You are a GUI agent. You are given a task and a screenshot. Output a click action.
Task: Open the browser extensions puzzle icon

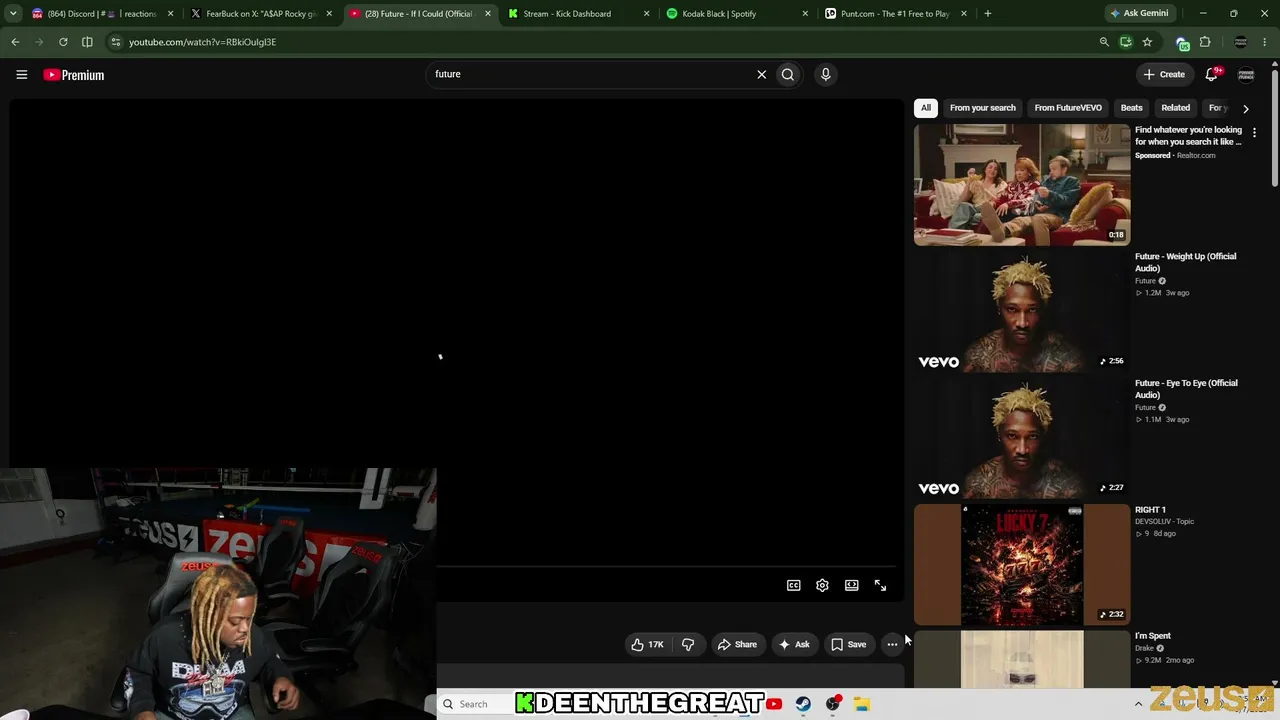tap(1205, 42)
